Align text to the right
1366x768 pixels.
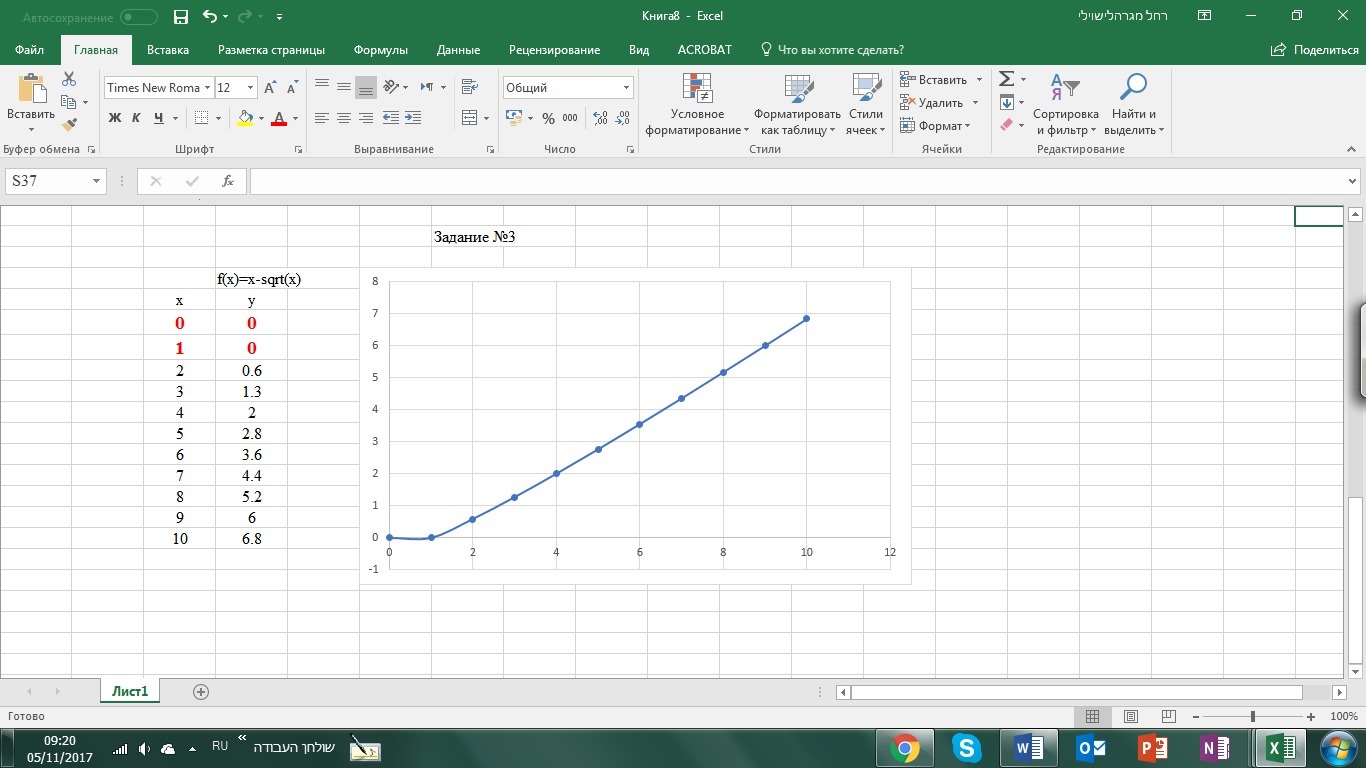click(x=366, y=118)
